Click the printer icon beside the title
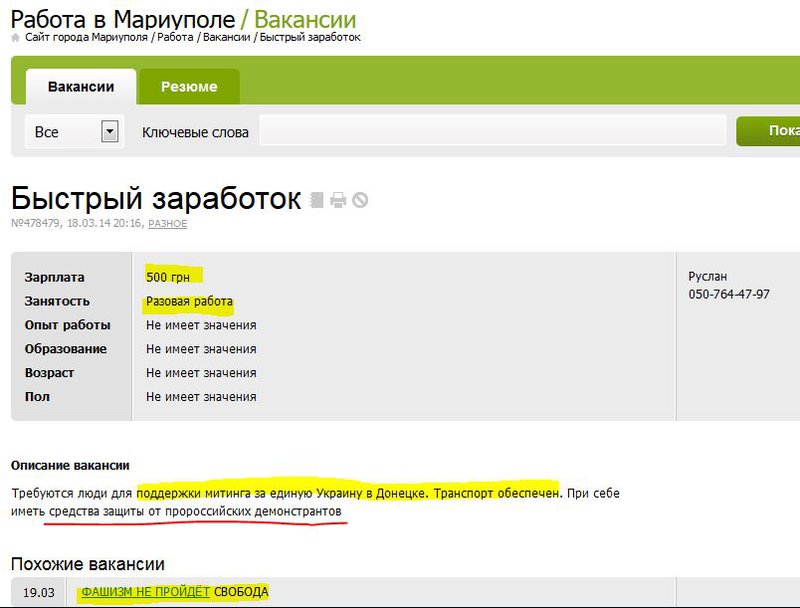The image size is (800, 608). point(338,200)
